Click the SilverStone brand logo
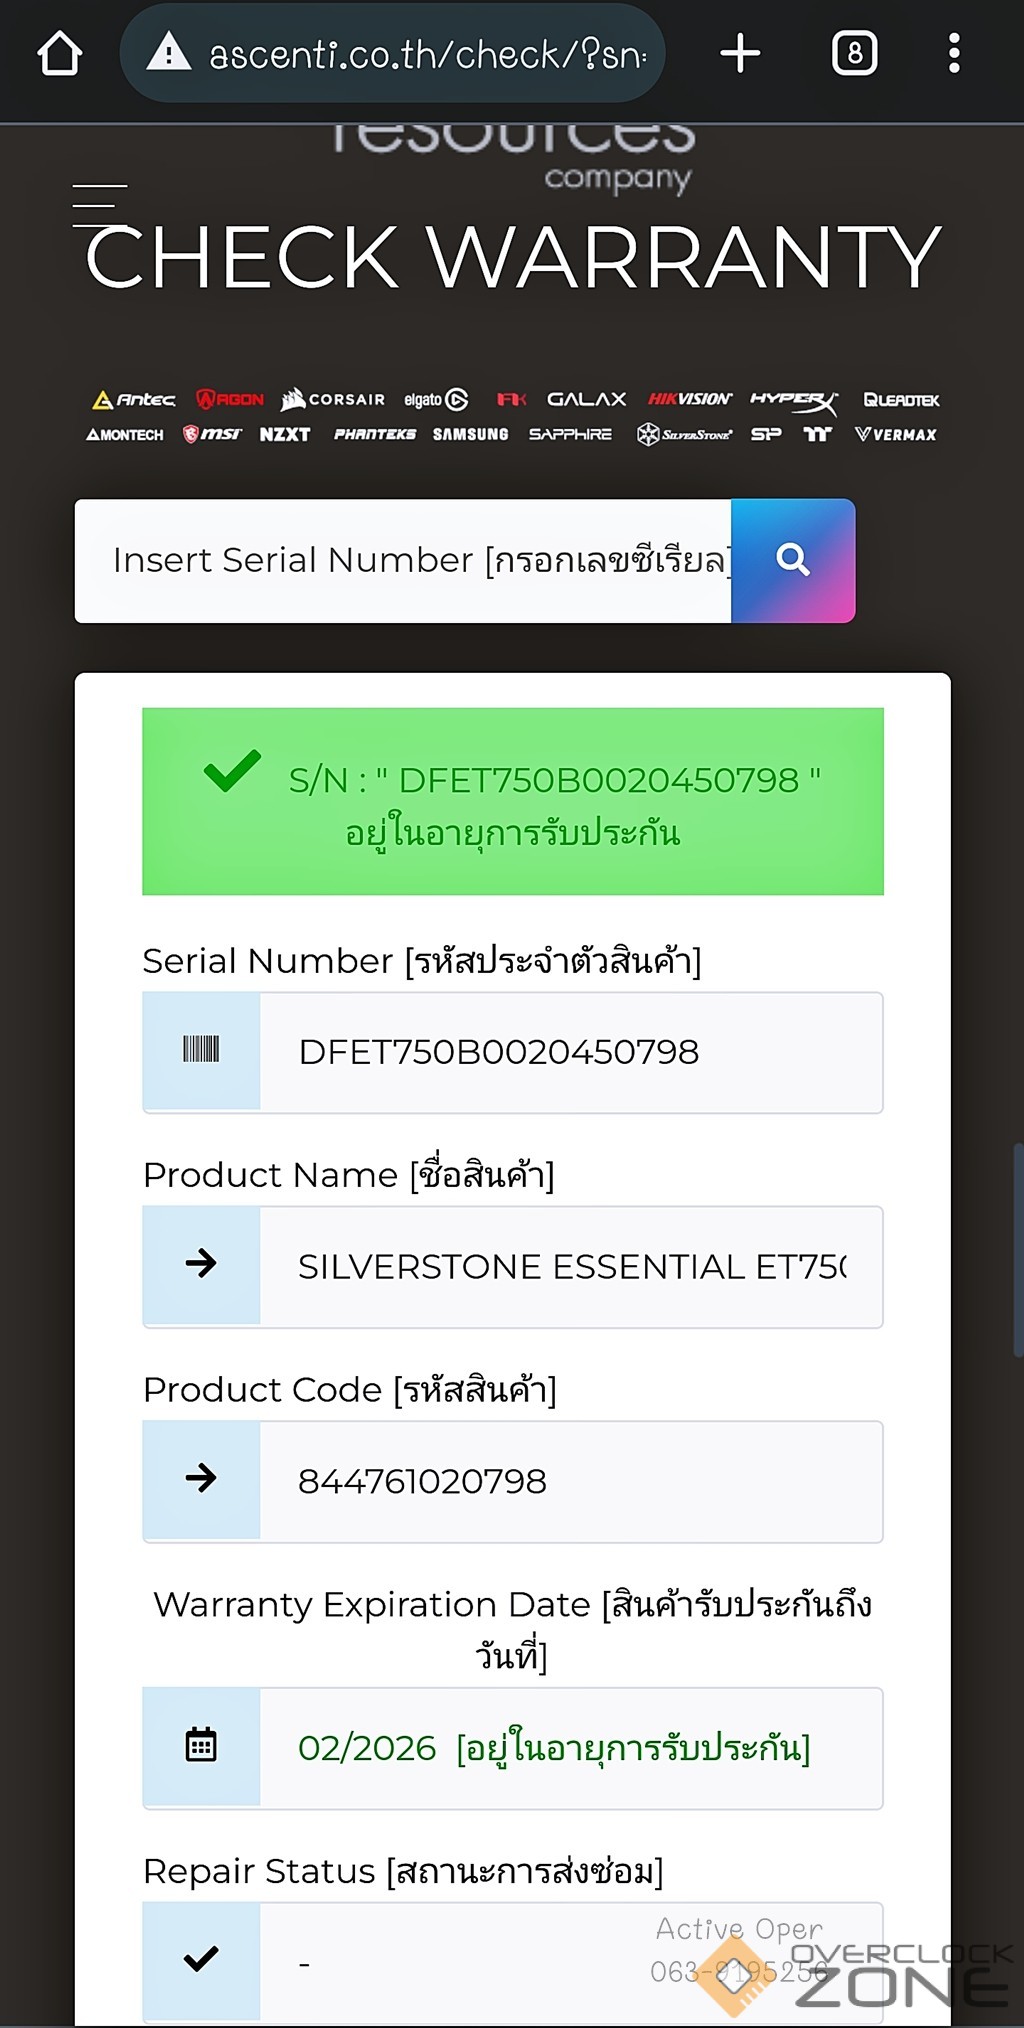The image size is (1024, 2028). [685, 434]
